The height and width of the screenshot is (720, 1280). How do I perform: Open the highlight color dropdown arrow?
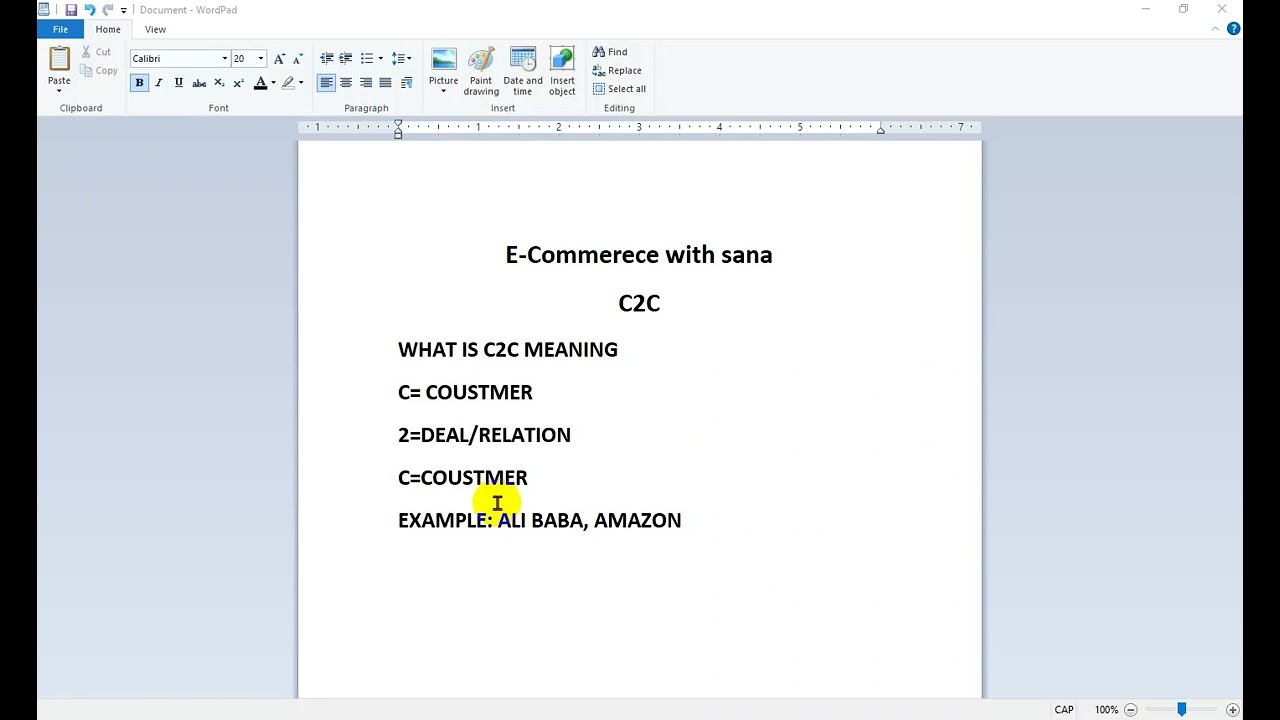301,83
